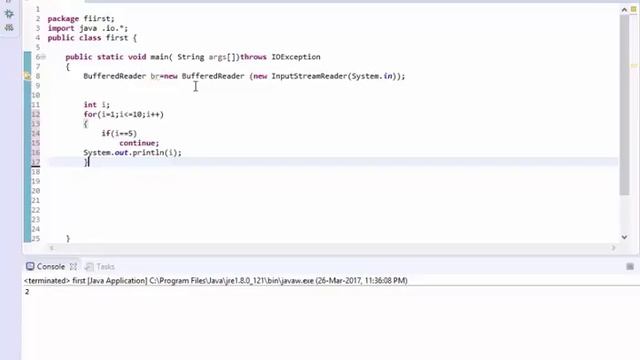Click the terminated process description in the Console

tap(216, 281)
